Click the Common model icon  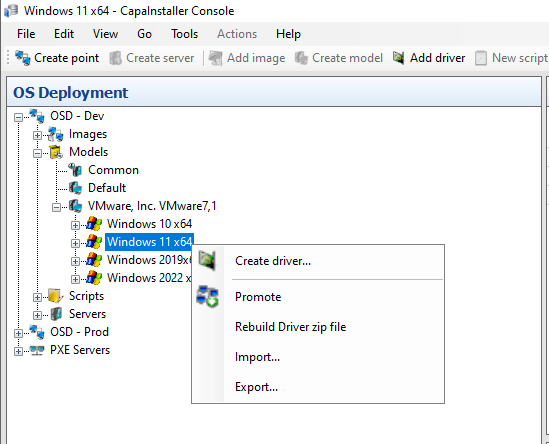(x=75, y=170)
